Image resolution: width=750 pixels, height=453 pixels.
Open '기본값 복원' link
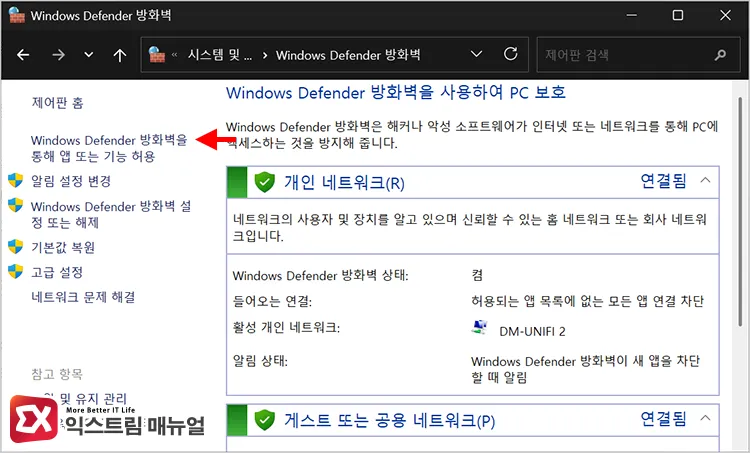(63, 247)
